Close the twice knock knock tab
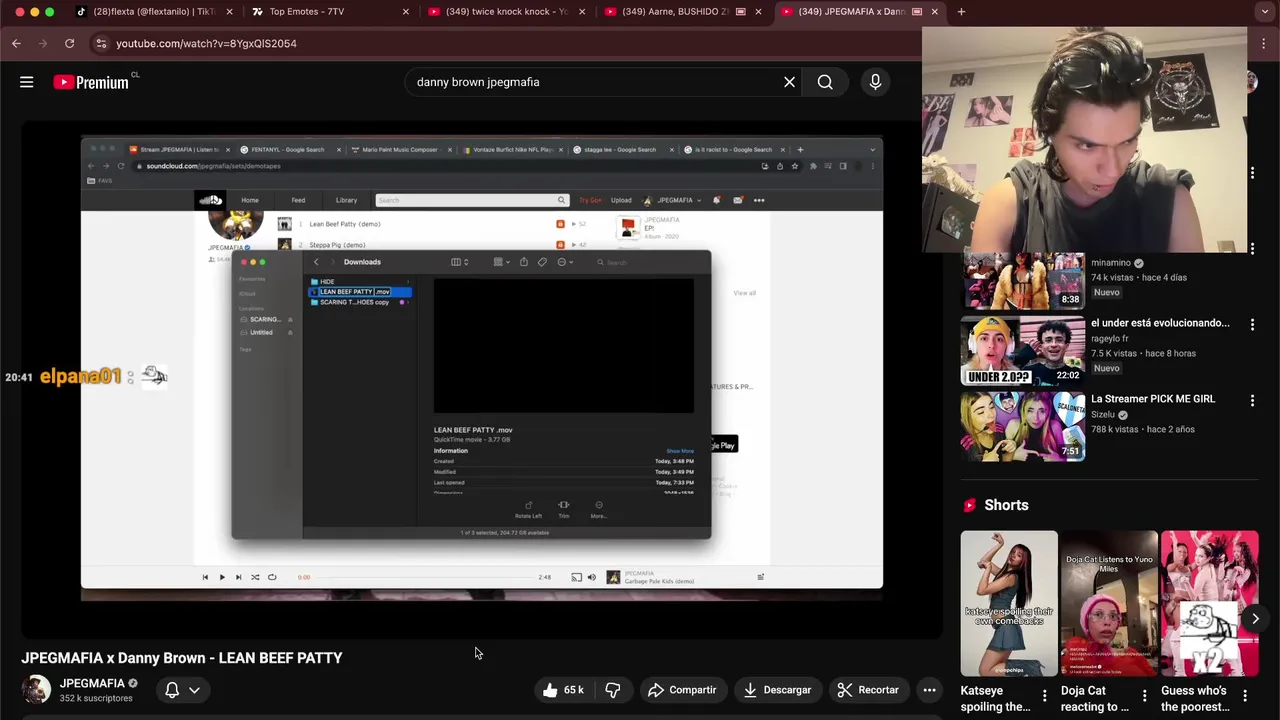 point(582,12)
